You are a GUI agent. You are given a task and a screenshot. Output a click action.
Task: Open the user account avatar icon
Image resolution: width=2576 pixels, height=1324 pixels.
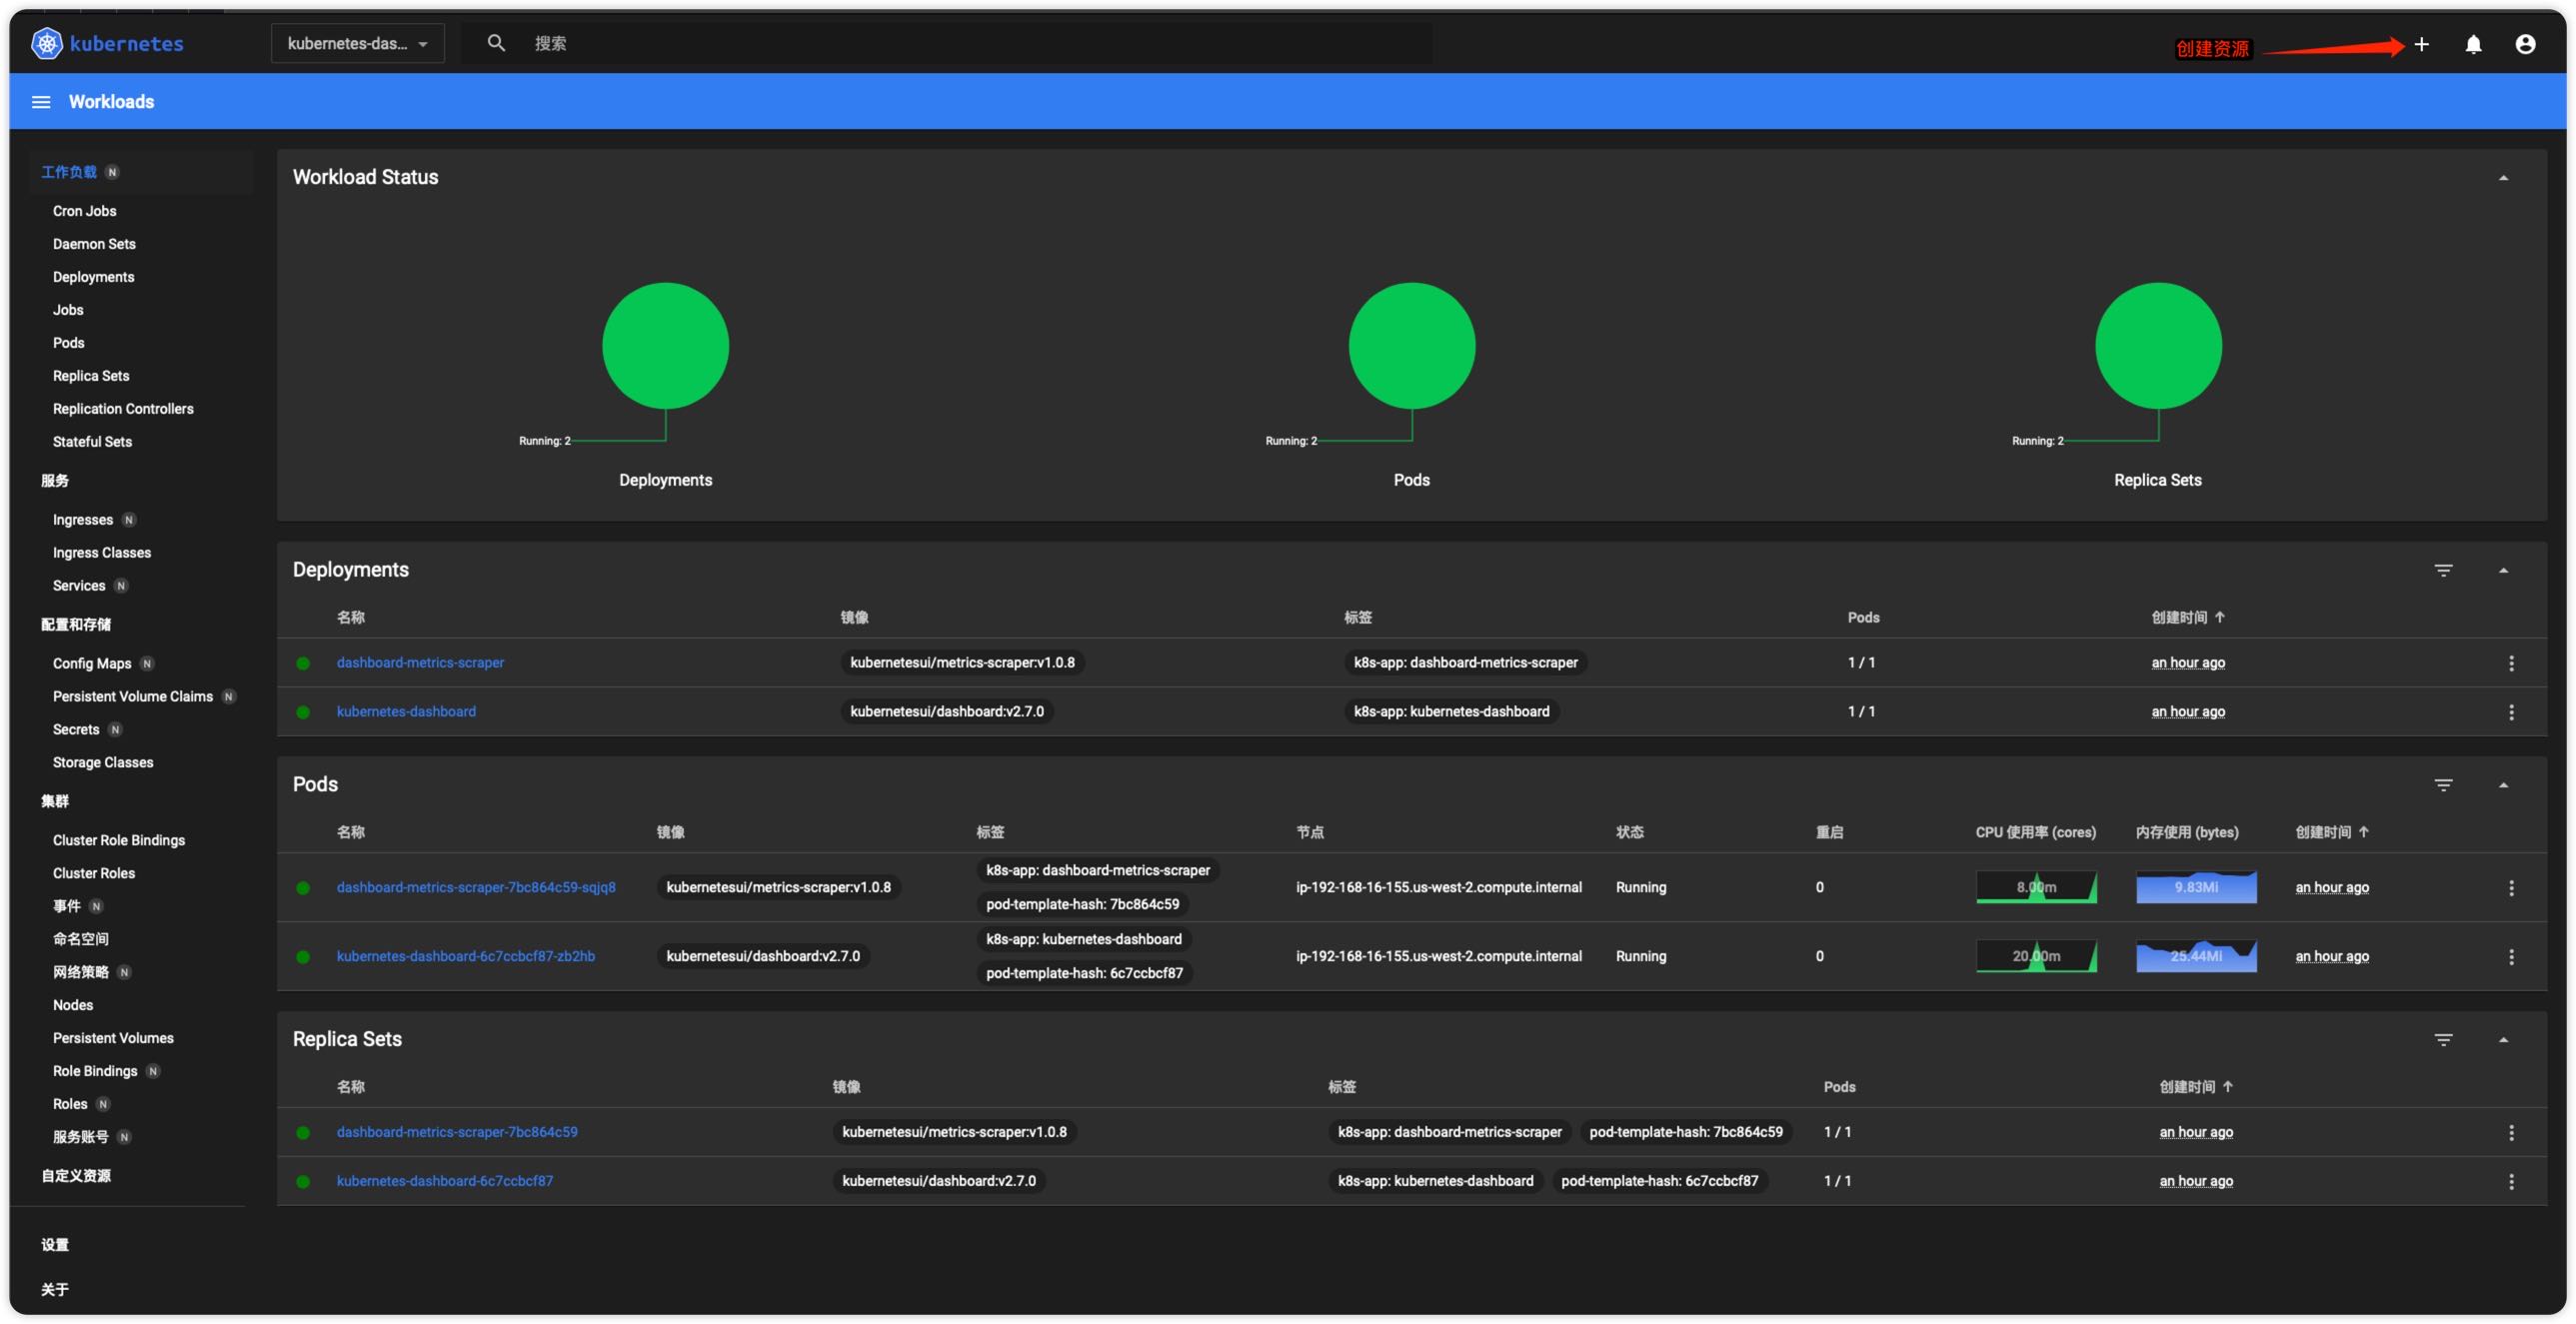(2525, 44)
